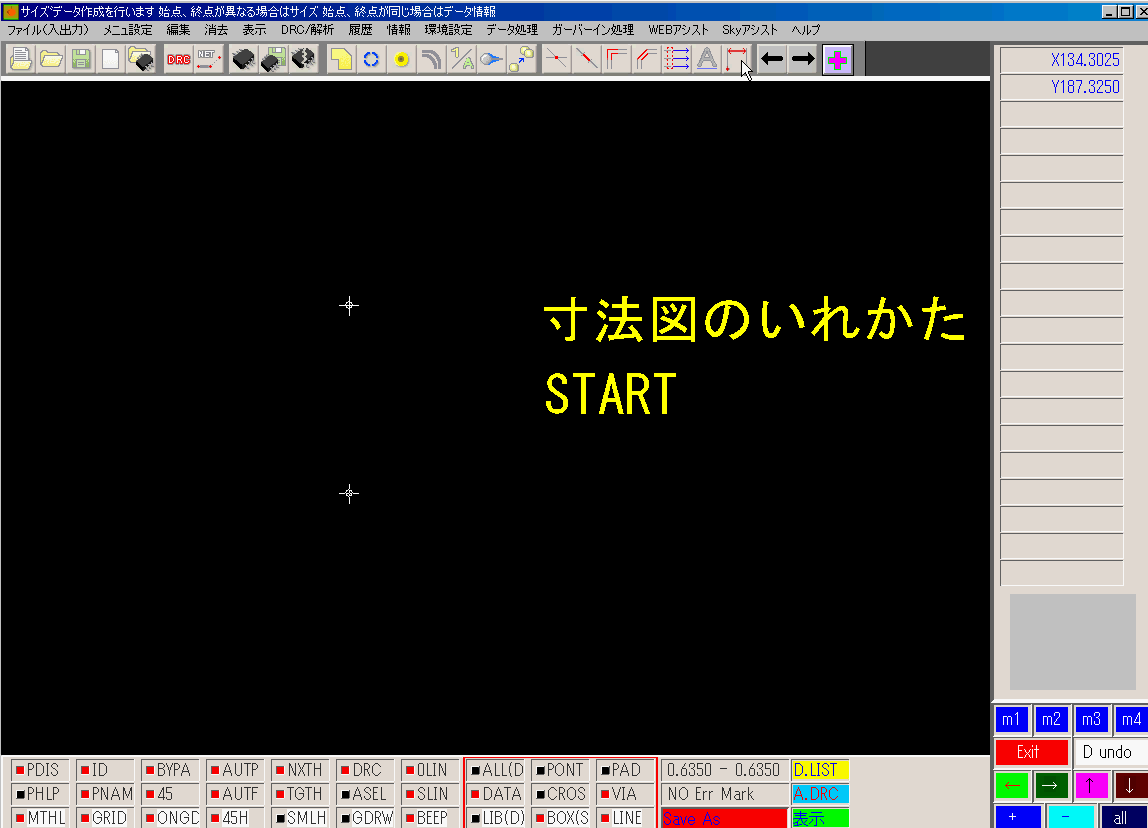Open the ファイル(入出力) menu
The height and width of the screenshot is (828, 1148).
(x=48, y=30)
